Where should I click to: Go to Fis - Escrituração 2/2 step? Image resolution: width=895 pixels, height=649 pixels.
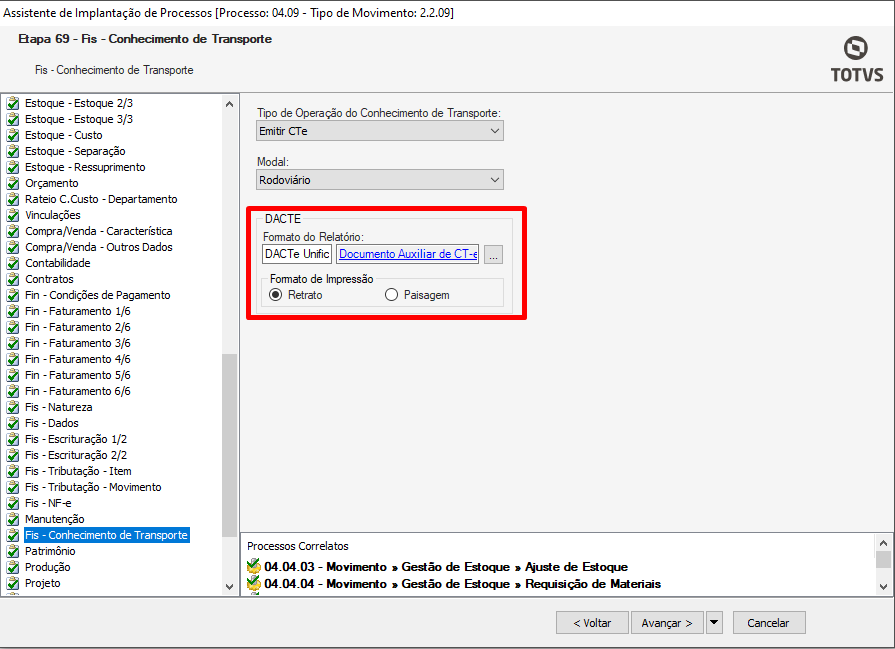(x=76, y=455)
